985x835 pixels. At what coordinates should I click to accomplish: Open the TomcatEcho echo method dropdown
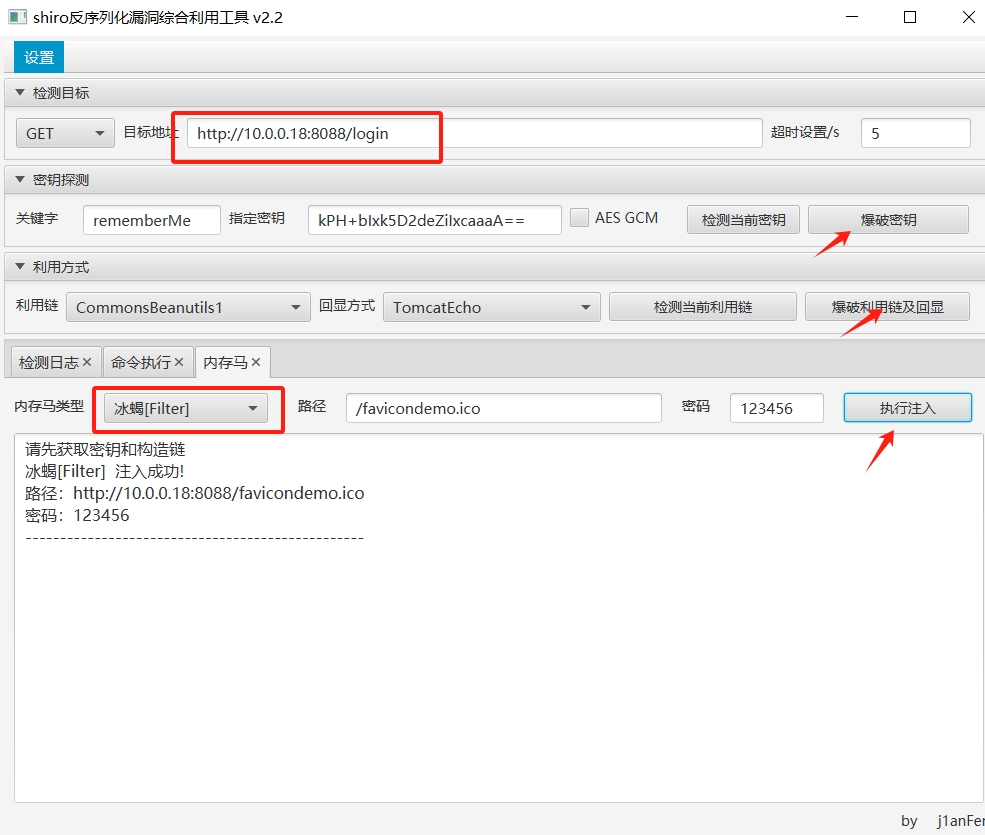tap(491, 307)
